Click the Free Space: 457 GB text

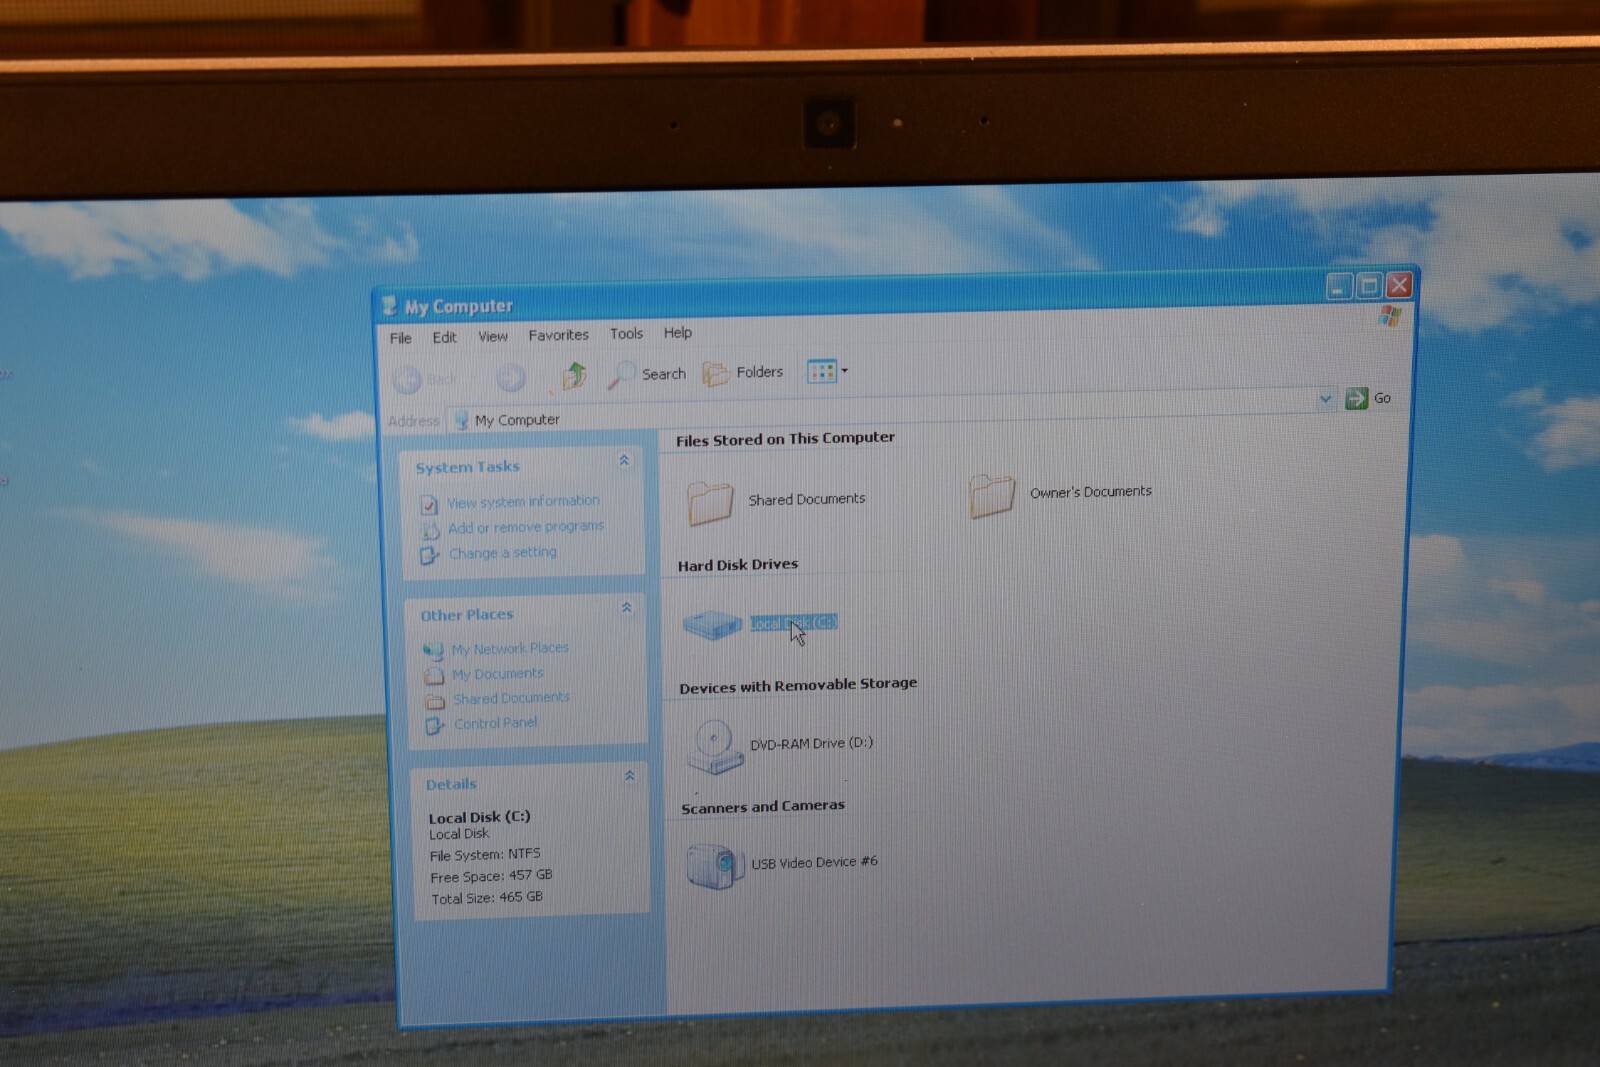tap(491, 876)
